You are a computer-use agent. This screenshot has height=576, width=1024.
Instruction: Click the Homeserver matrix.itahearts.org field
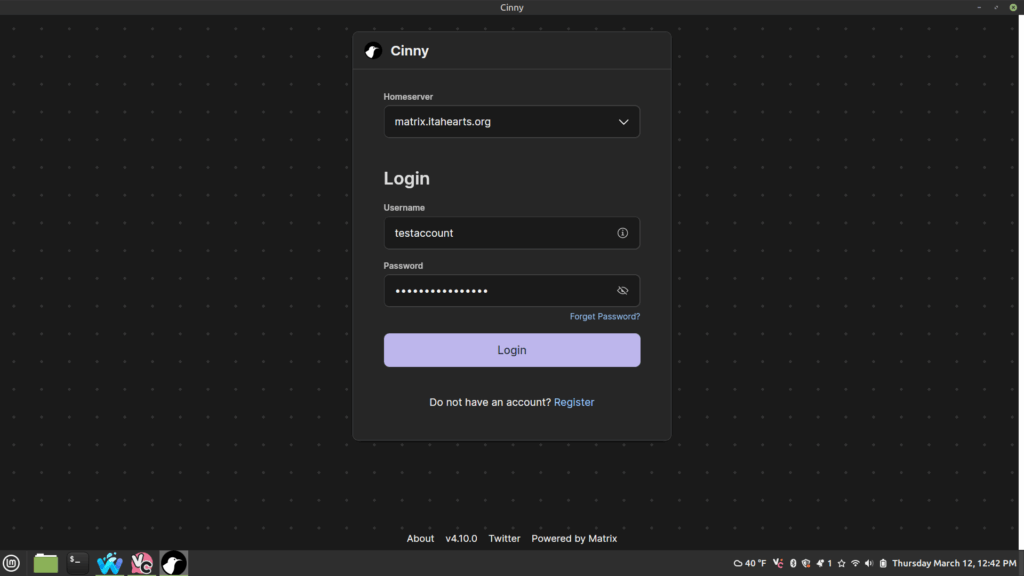point(495,122)
